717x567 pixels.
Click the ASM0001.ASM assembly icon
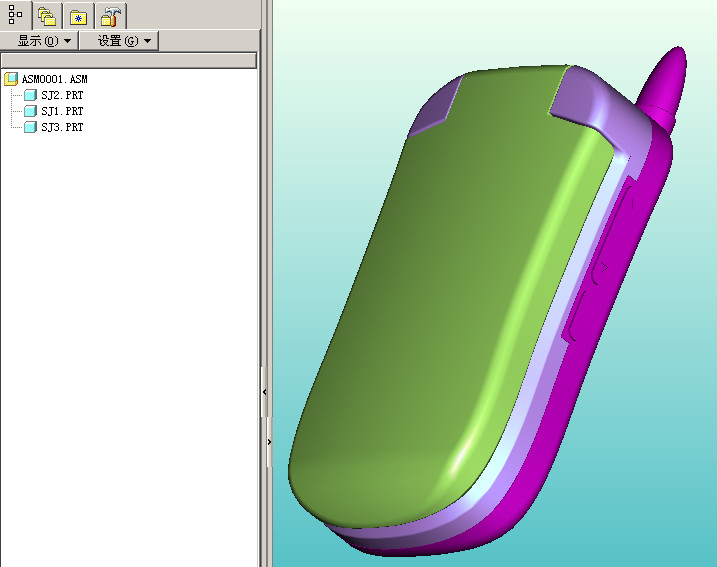tap(11, 79)
